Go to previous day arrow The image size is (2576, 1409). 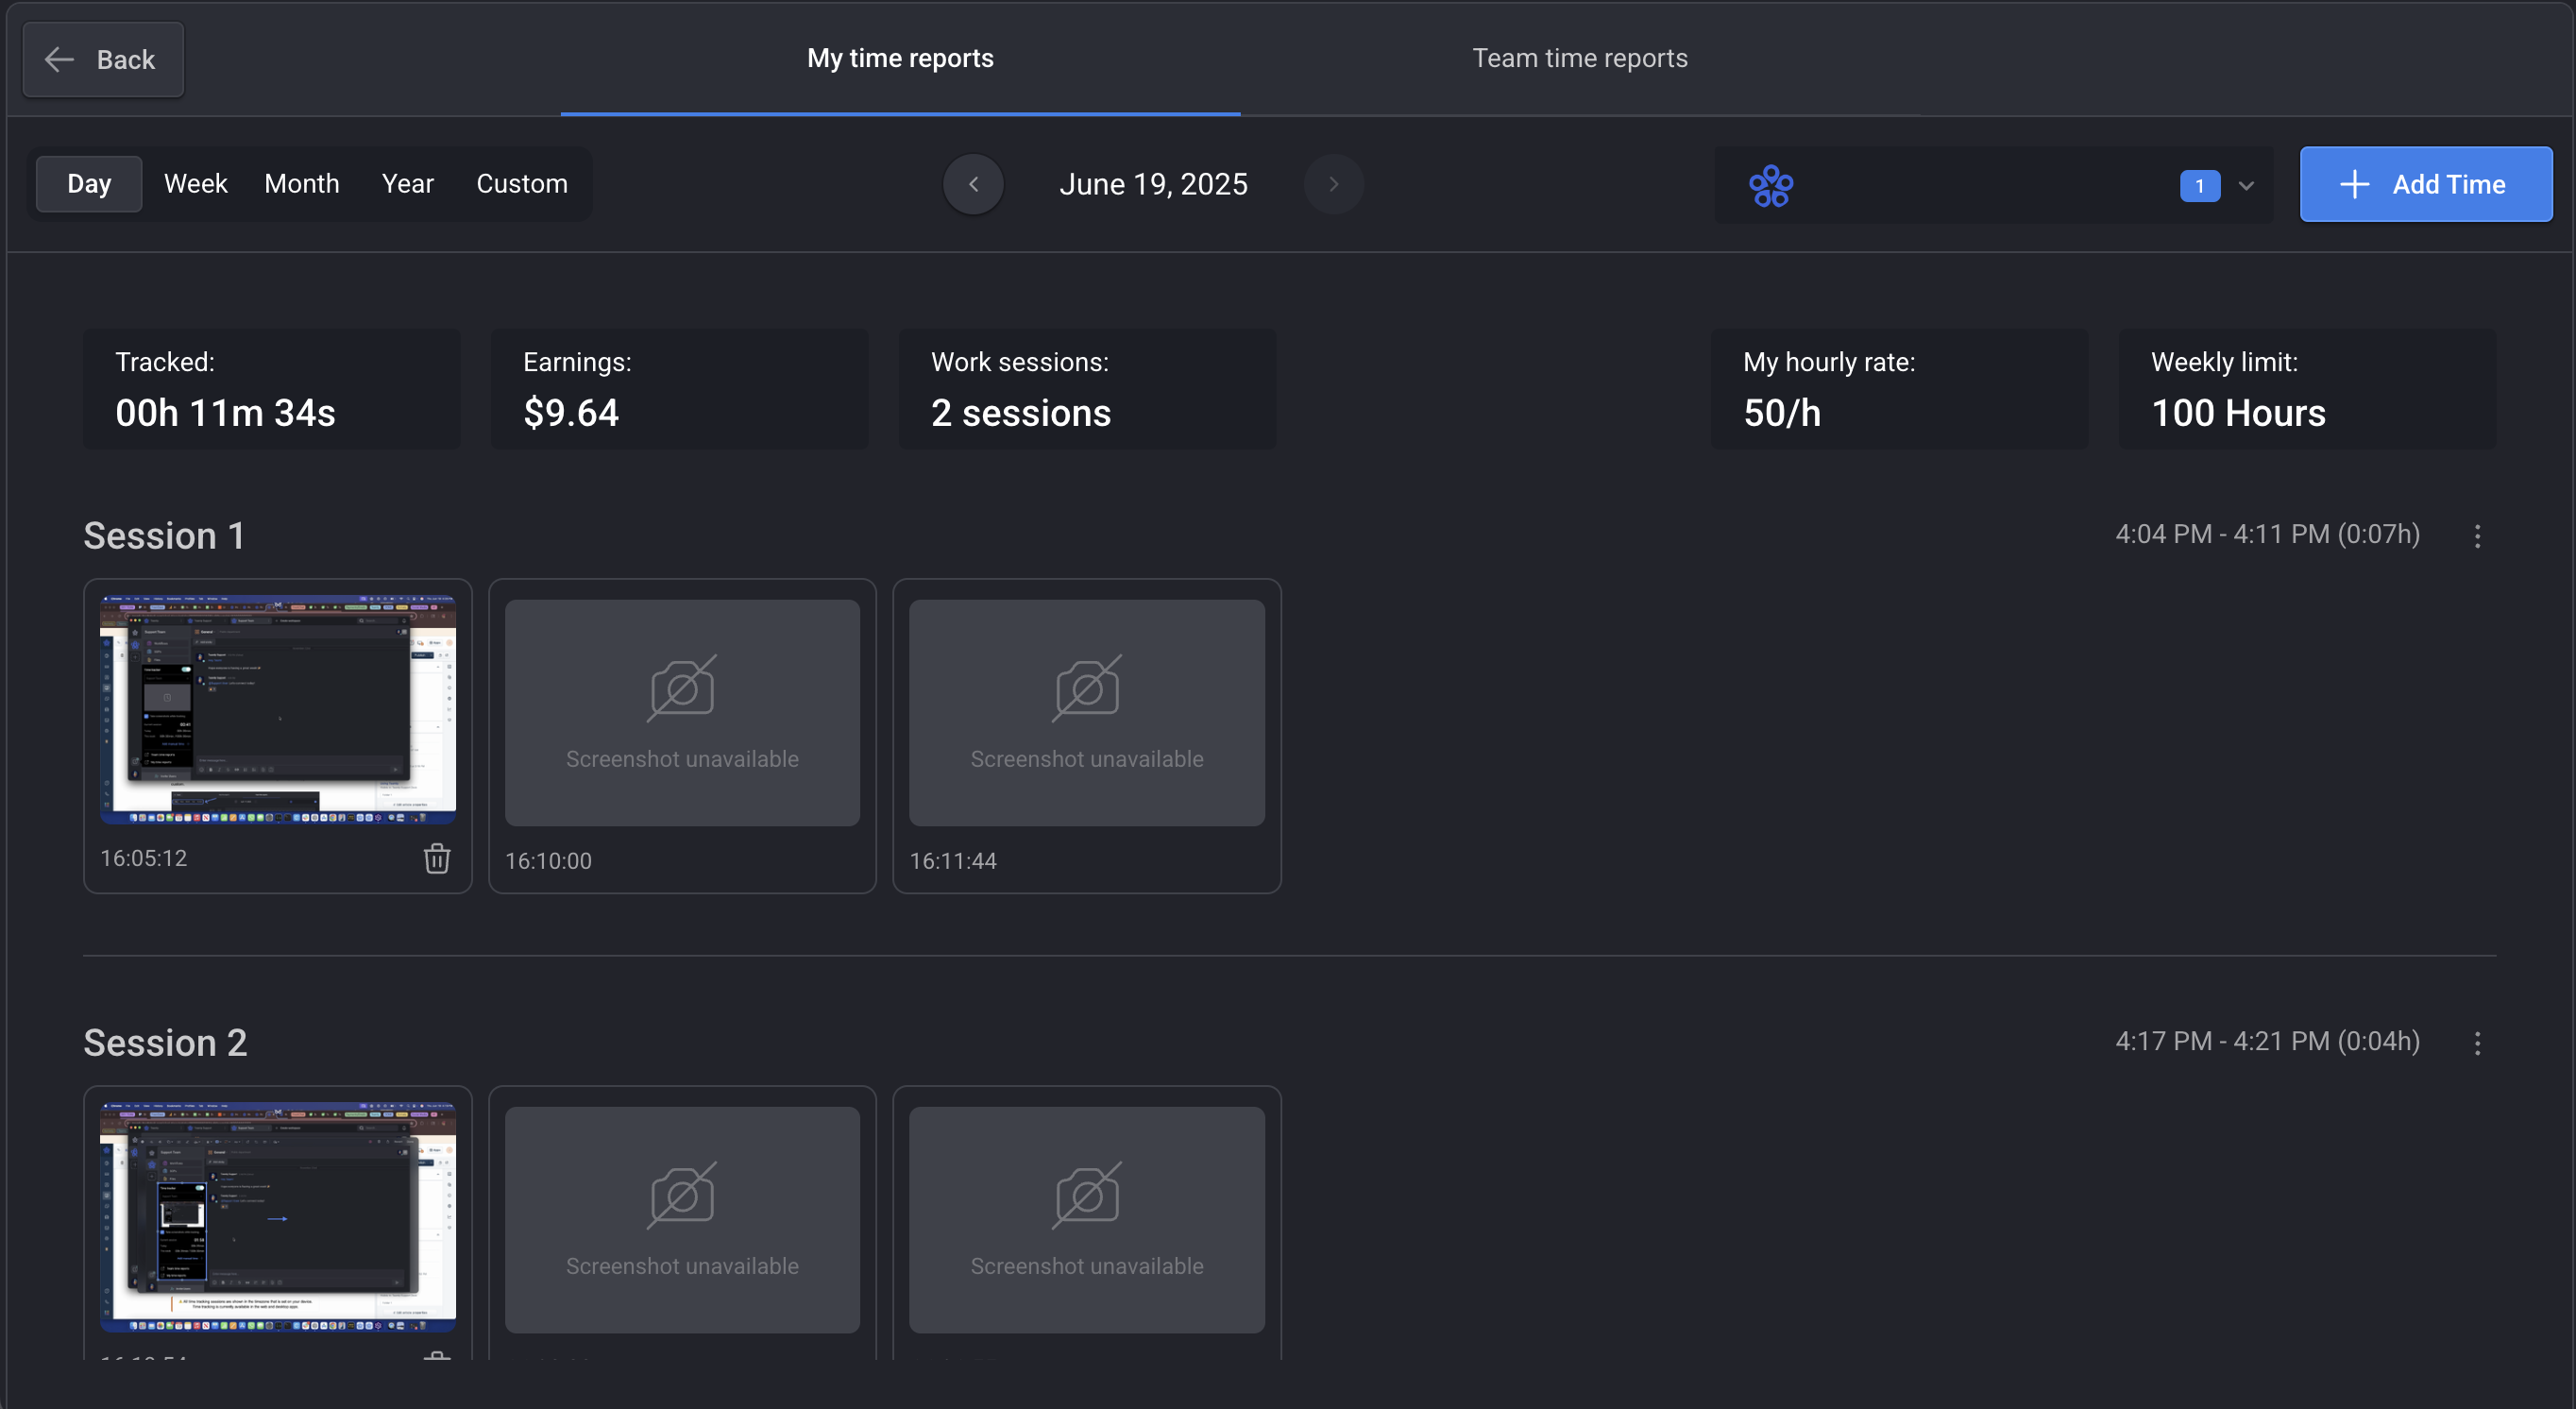973,184
